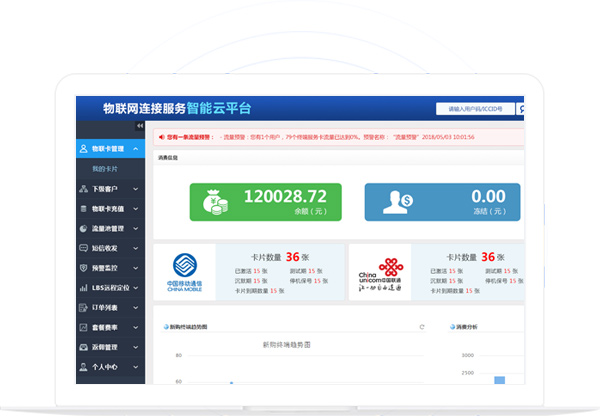Open 我的卡片 submenu item

pos(104,169)
